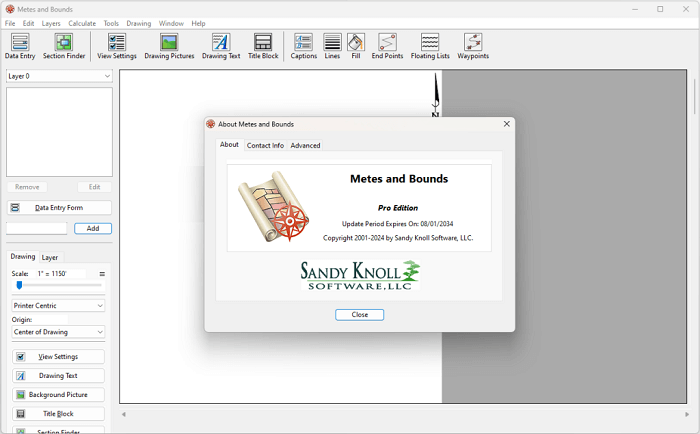Select the Lines tool
Viewport: 700px width, 434px height.
click(332, 46)
